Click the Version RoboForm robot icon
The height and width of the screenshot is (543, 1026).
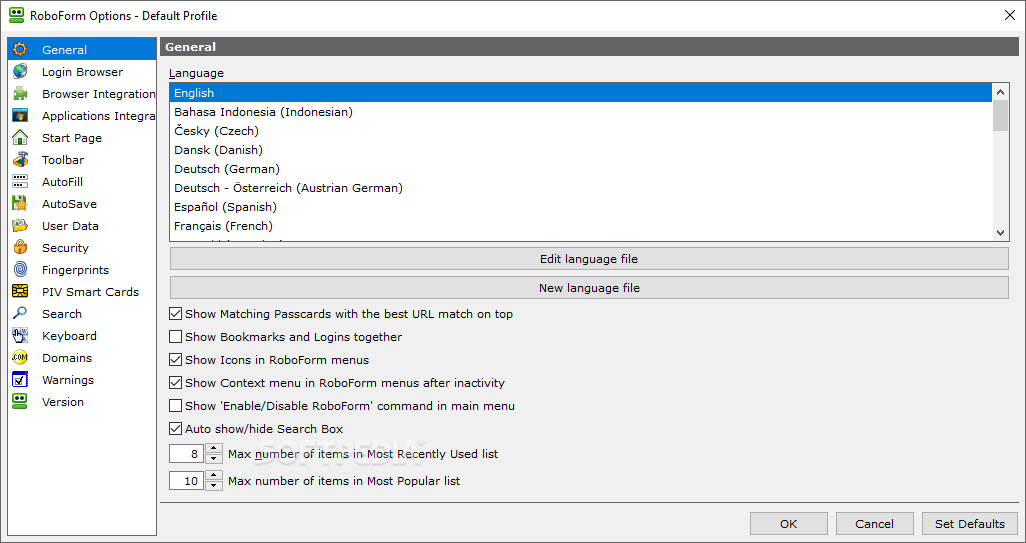coord(20,402)
